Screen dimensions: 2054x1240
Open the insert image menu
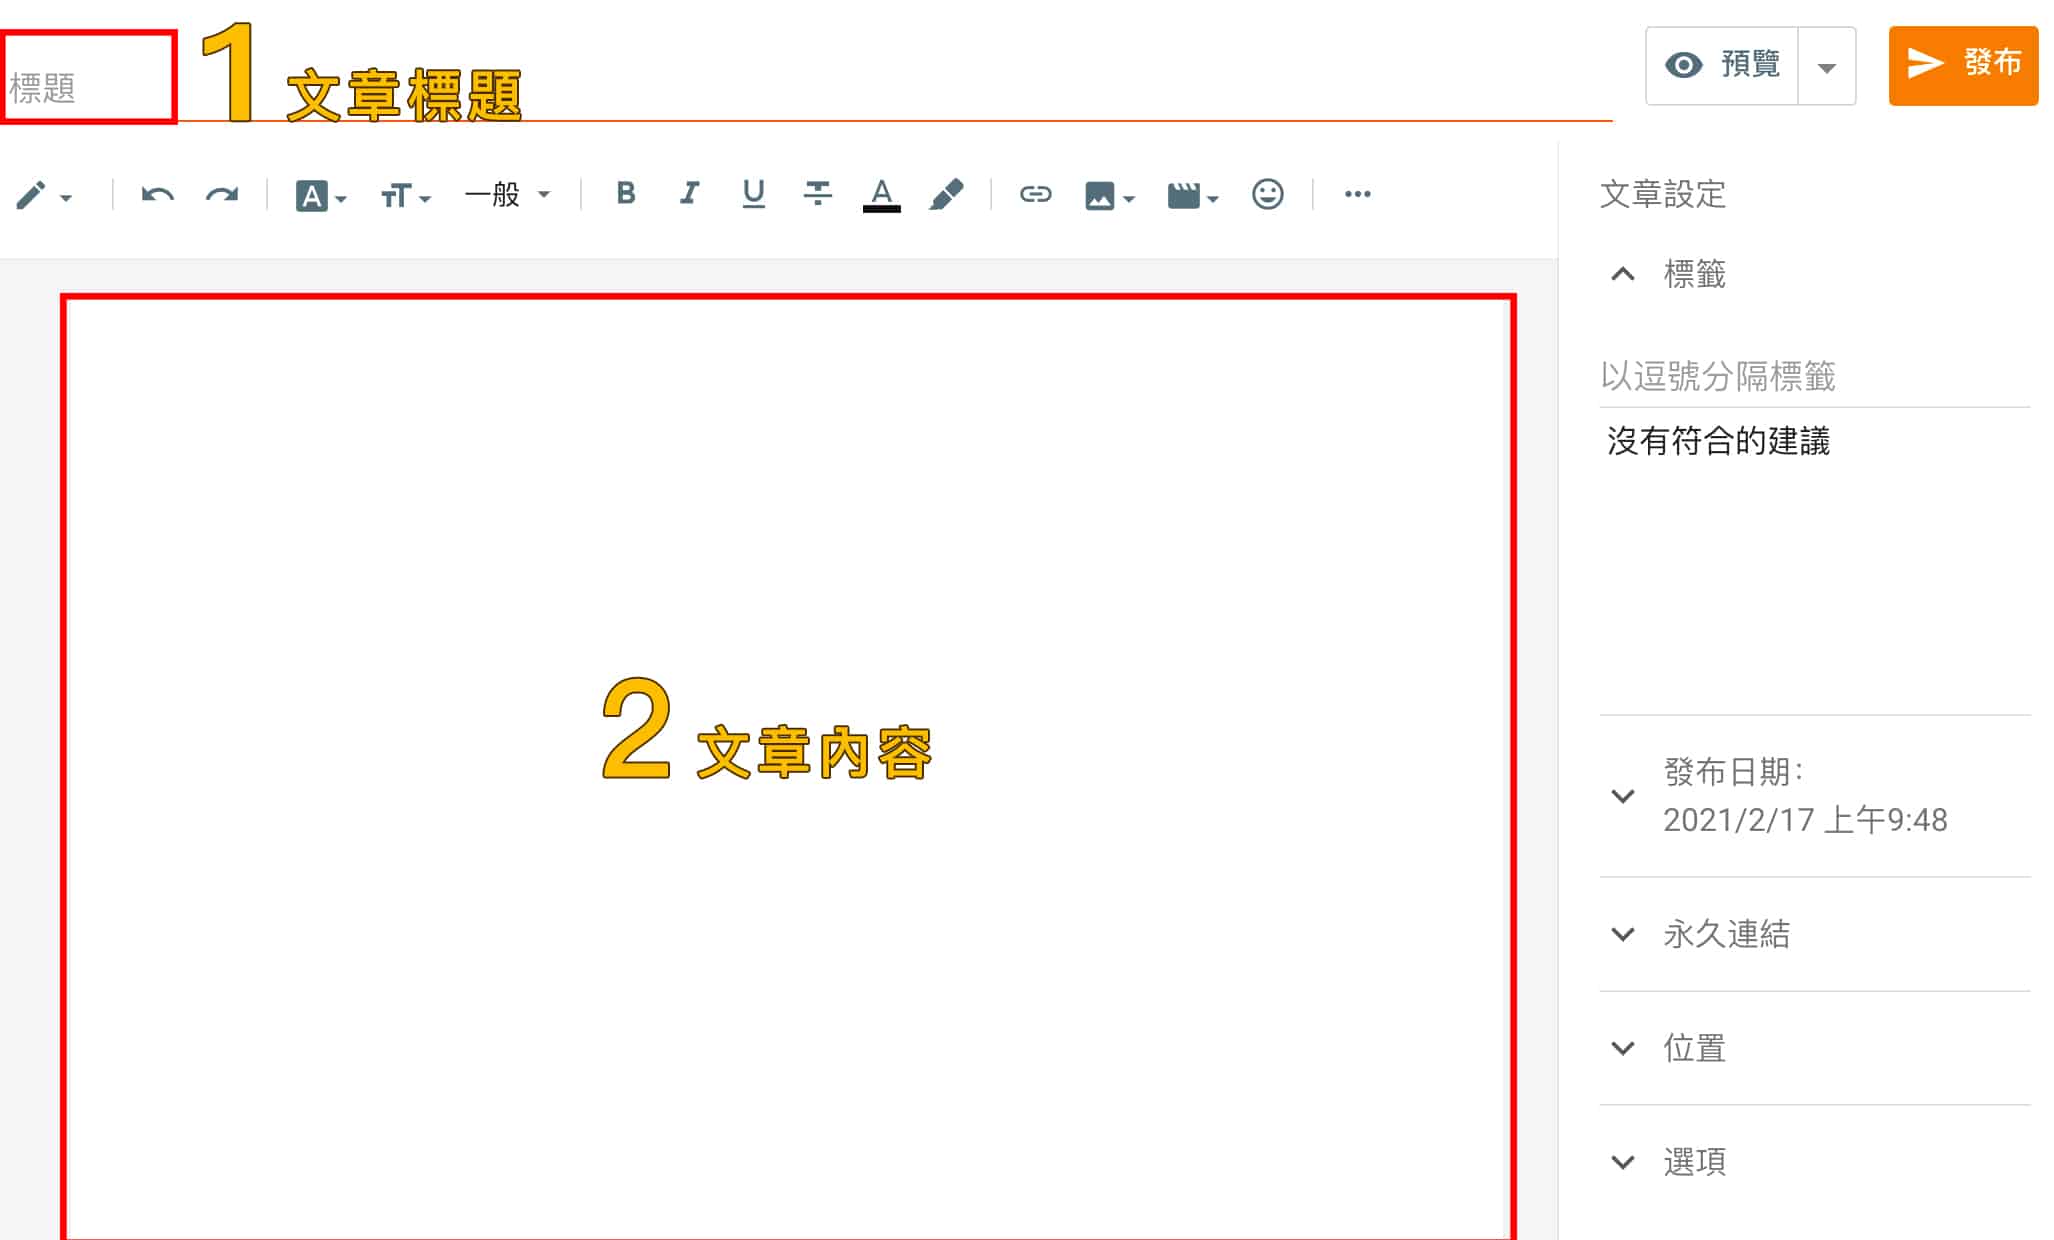[1109, 195]
